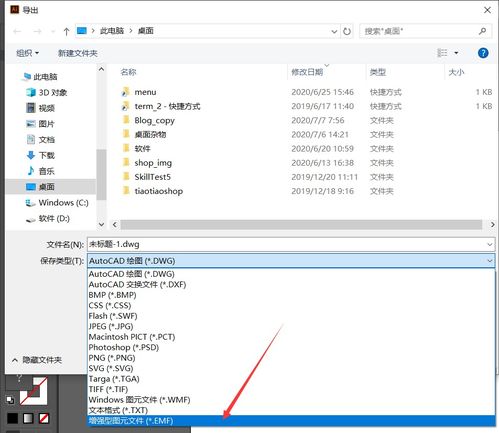
Task: Select 此电脑 in the navigation tree
Action: 40,77
